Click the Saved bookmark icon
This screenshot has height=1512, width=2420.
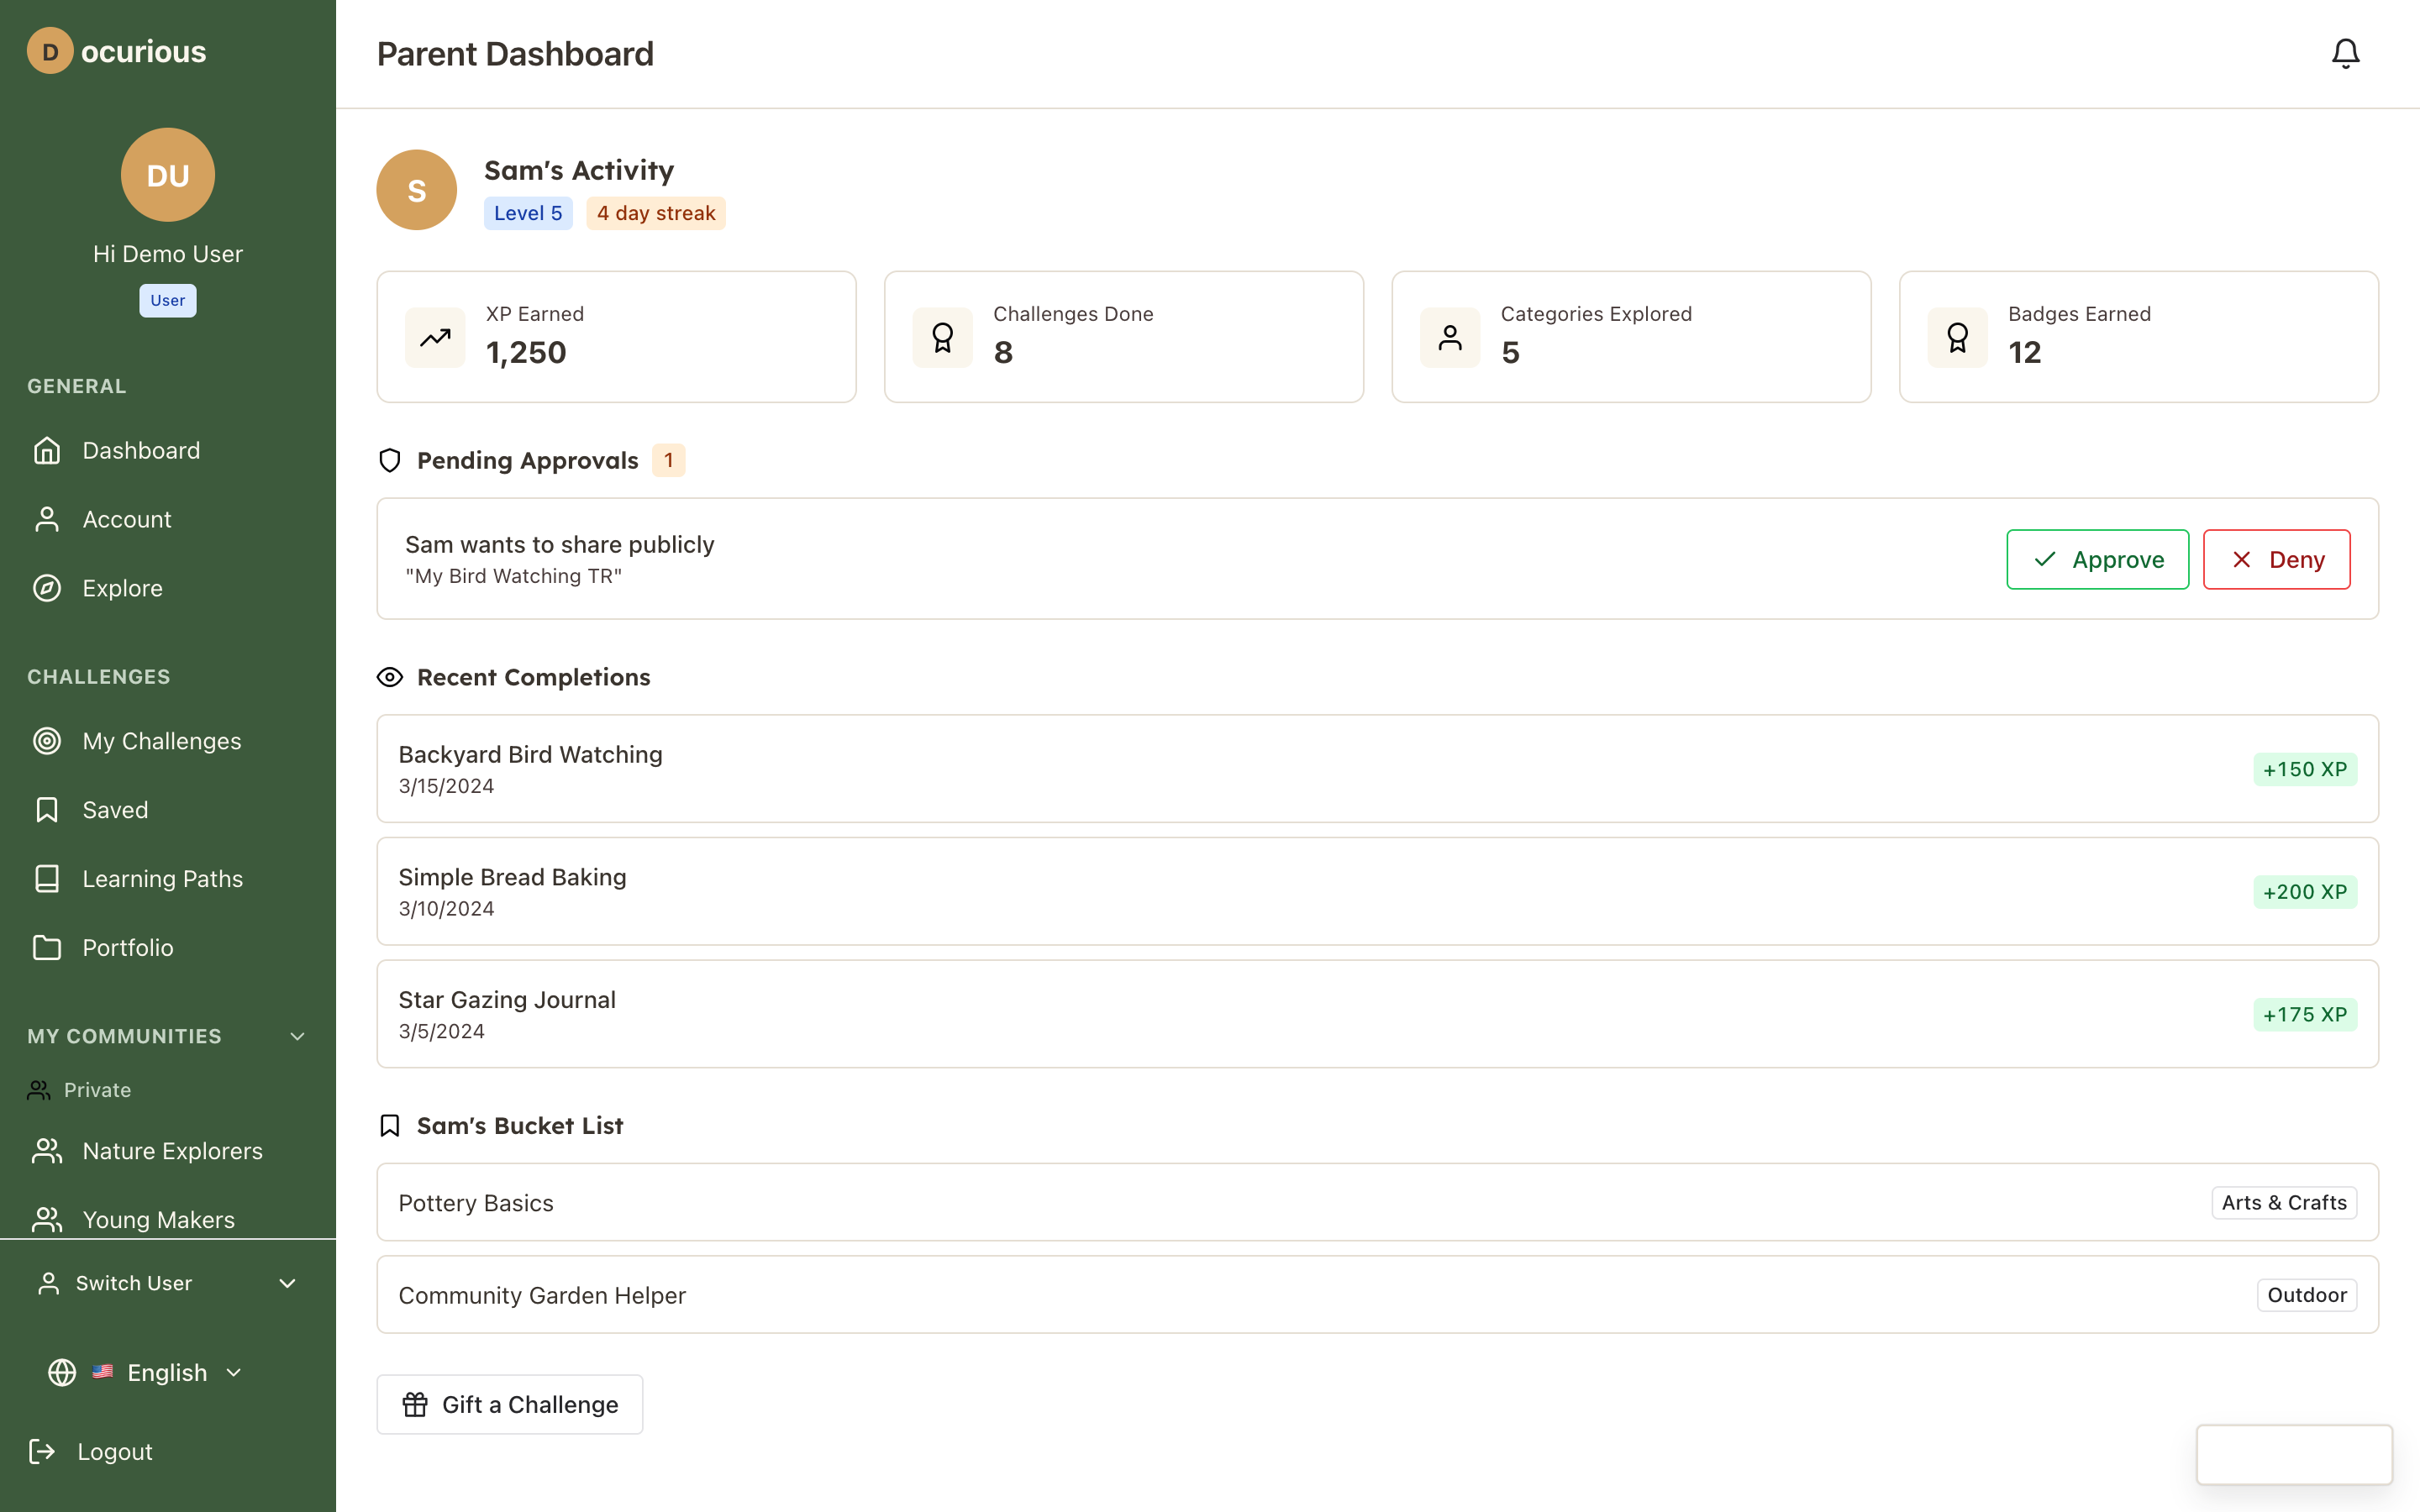pos(47,809)
